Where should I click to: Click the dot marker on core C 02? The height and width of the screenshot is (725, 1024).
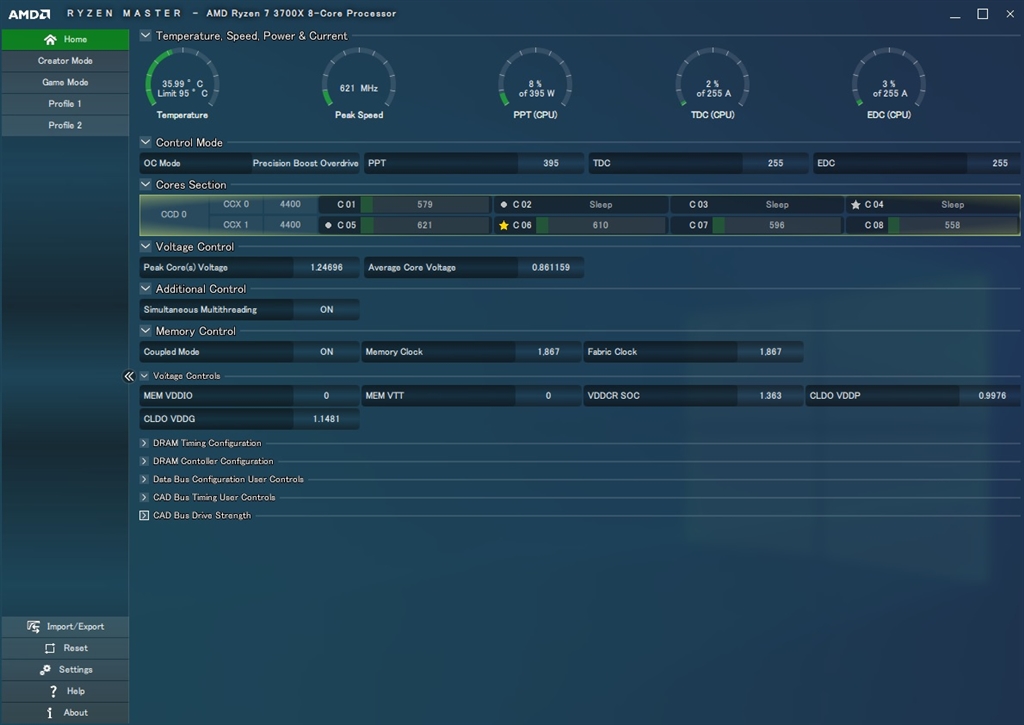[504, 204]
